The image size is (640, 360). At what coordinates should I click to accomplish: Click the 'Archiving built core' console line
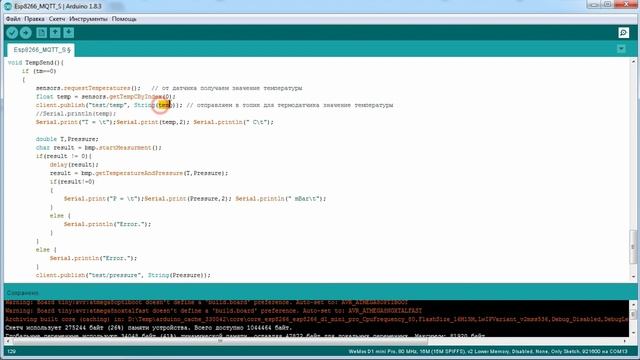click(x=316, y=319)
